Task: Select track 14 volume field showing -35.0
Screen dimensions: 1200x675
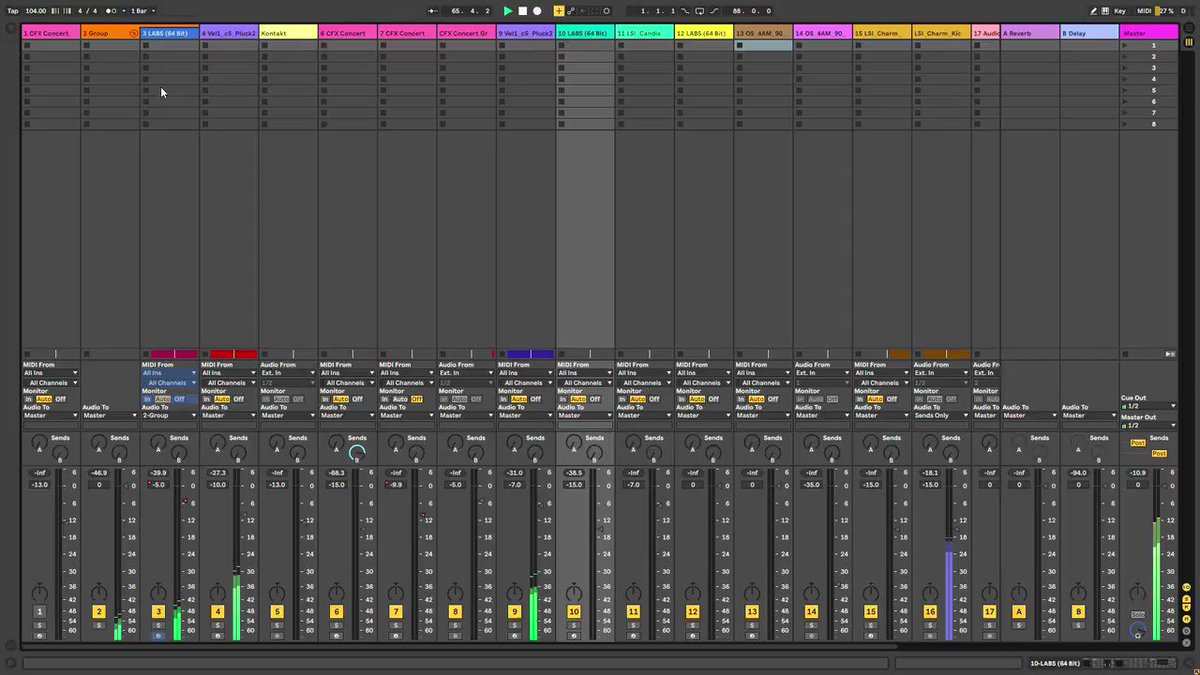Action: click(x=812, y=485)
